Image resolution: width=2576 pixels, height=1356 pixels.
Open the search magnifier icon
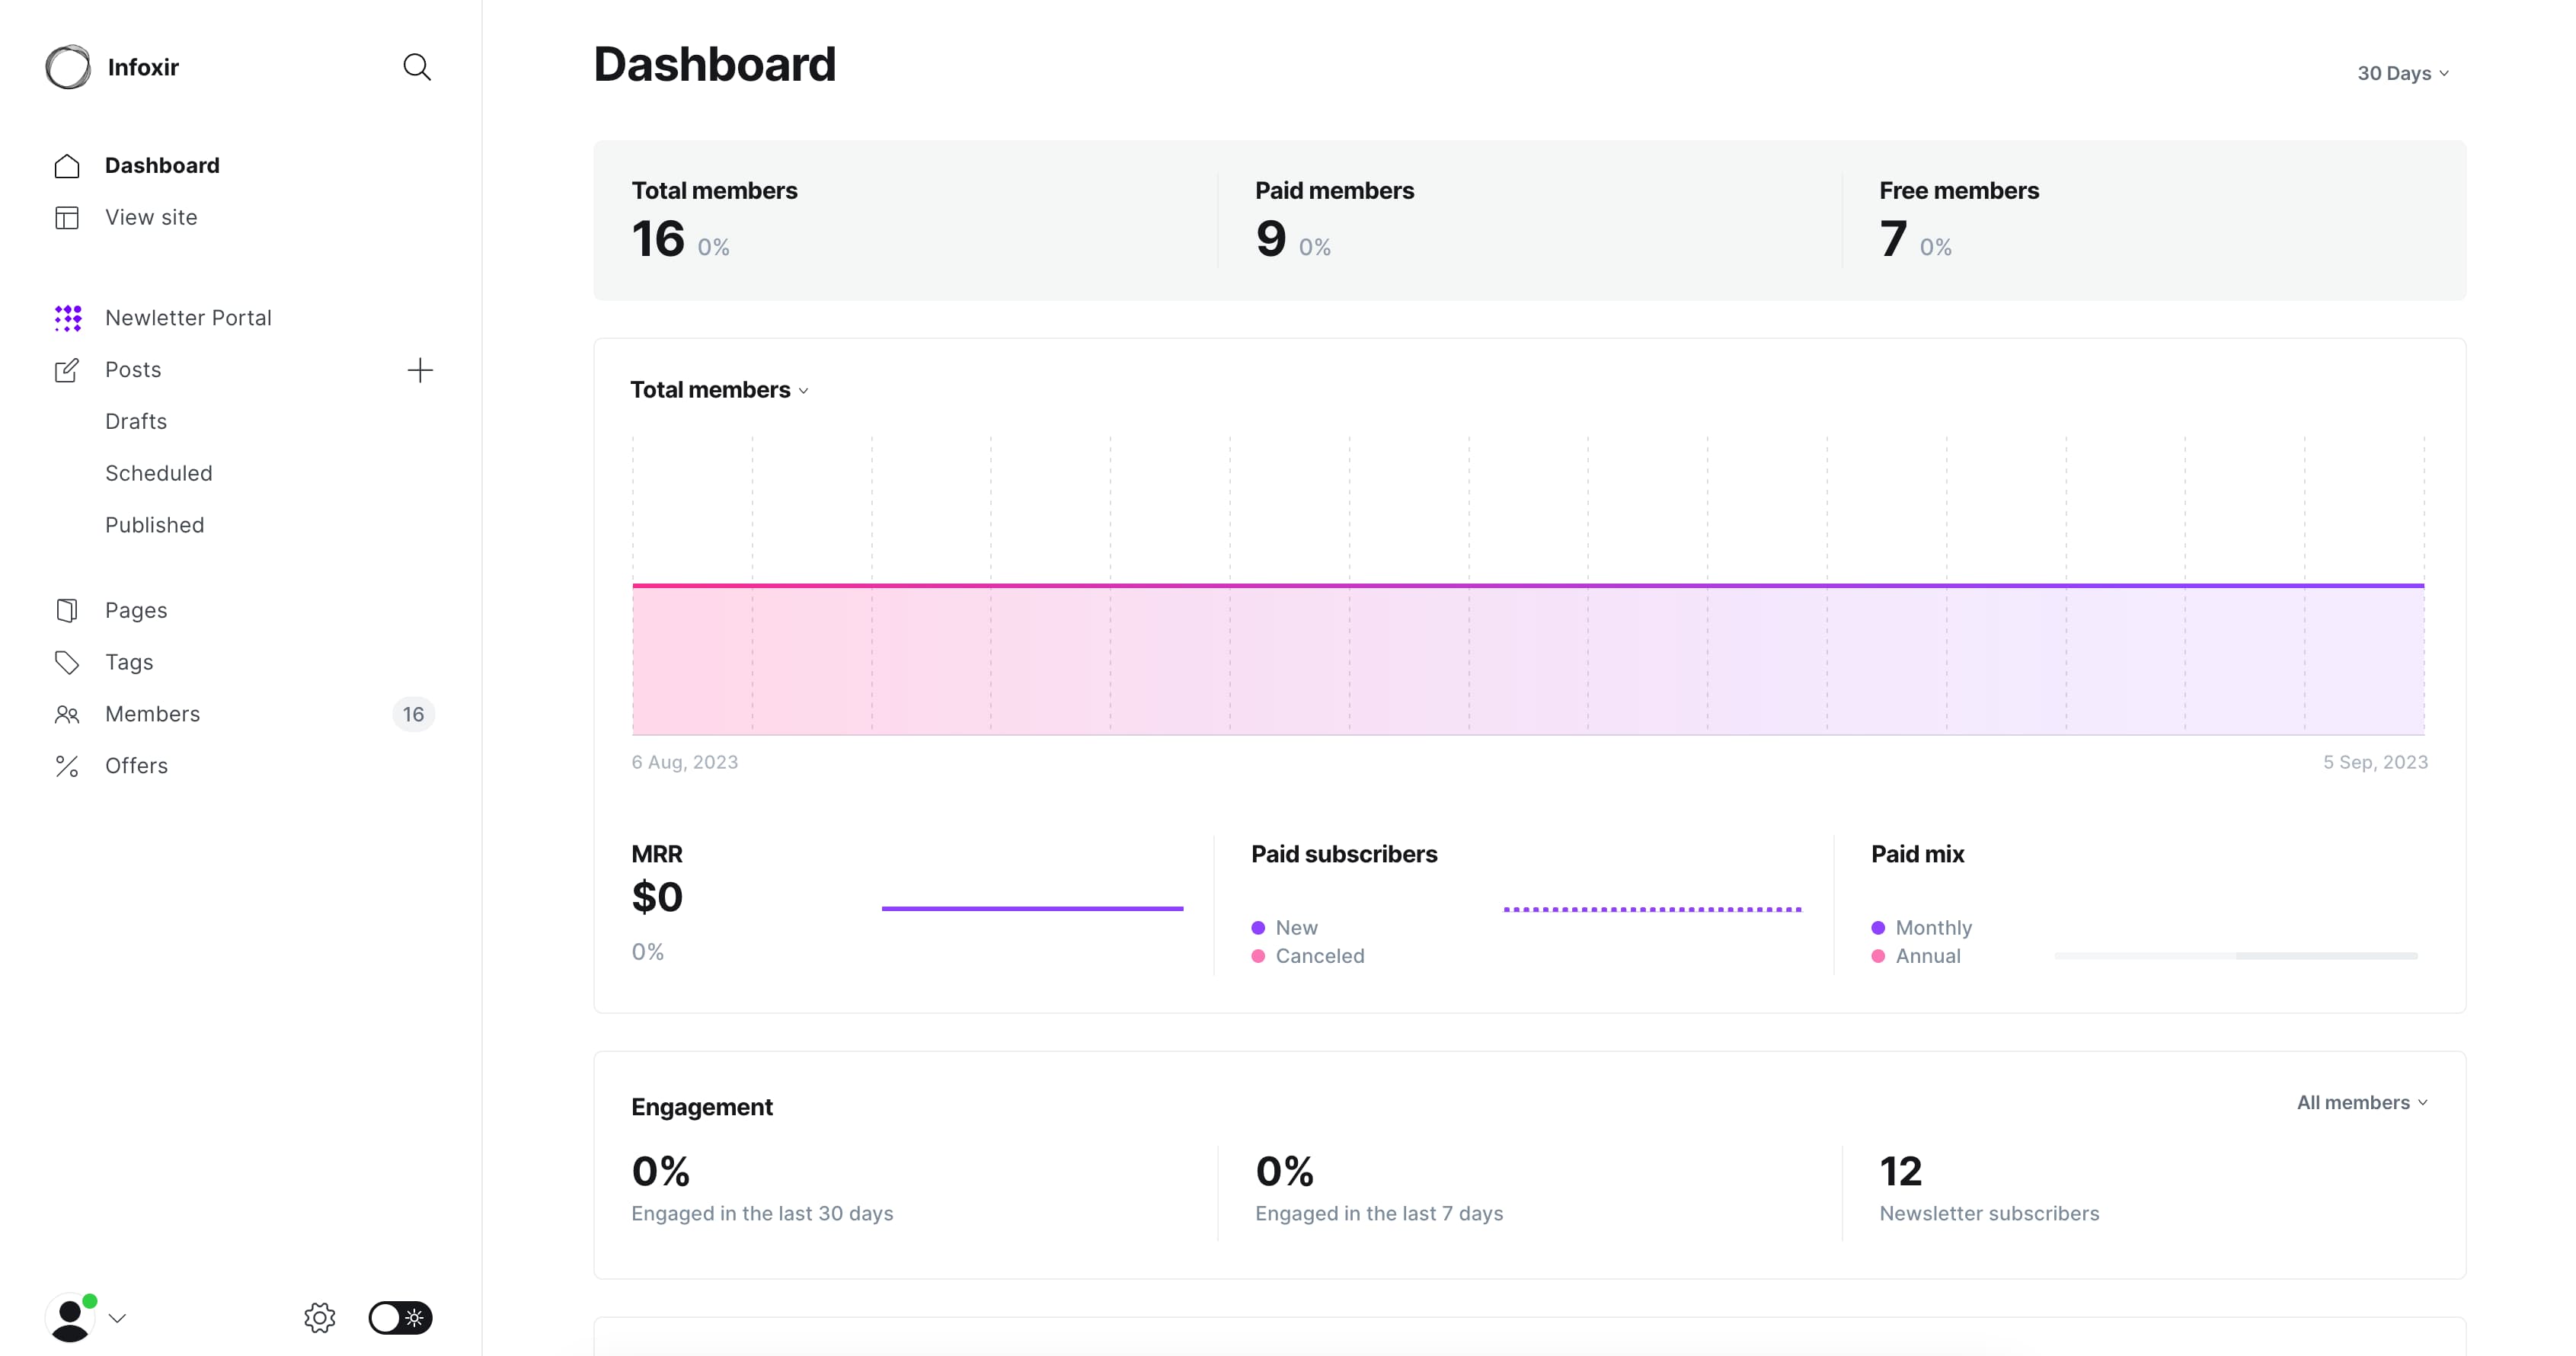click(417, 67)
